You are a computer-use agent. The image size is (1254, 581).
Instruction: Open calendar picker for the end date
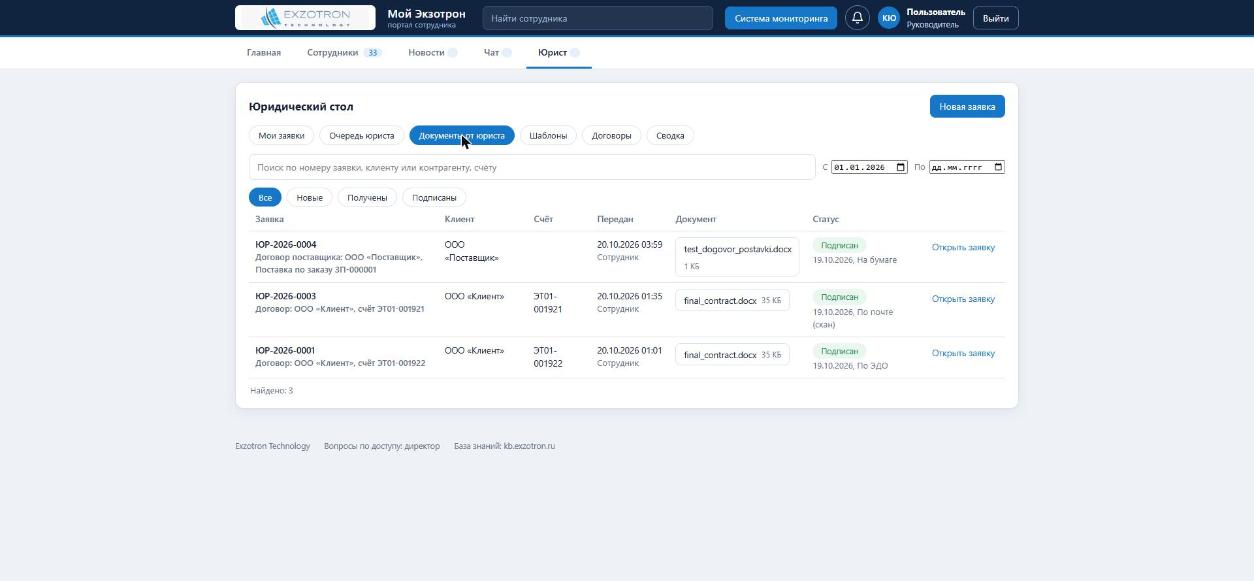click(x=998, y=167)
